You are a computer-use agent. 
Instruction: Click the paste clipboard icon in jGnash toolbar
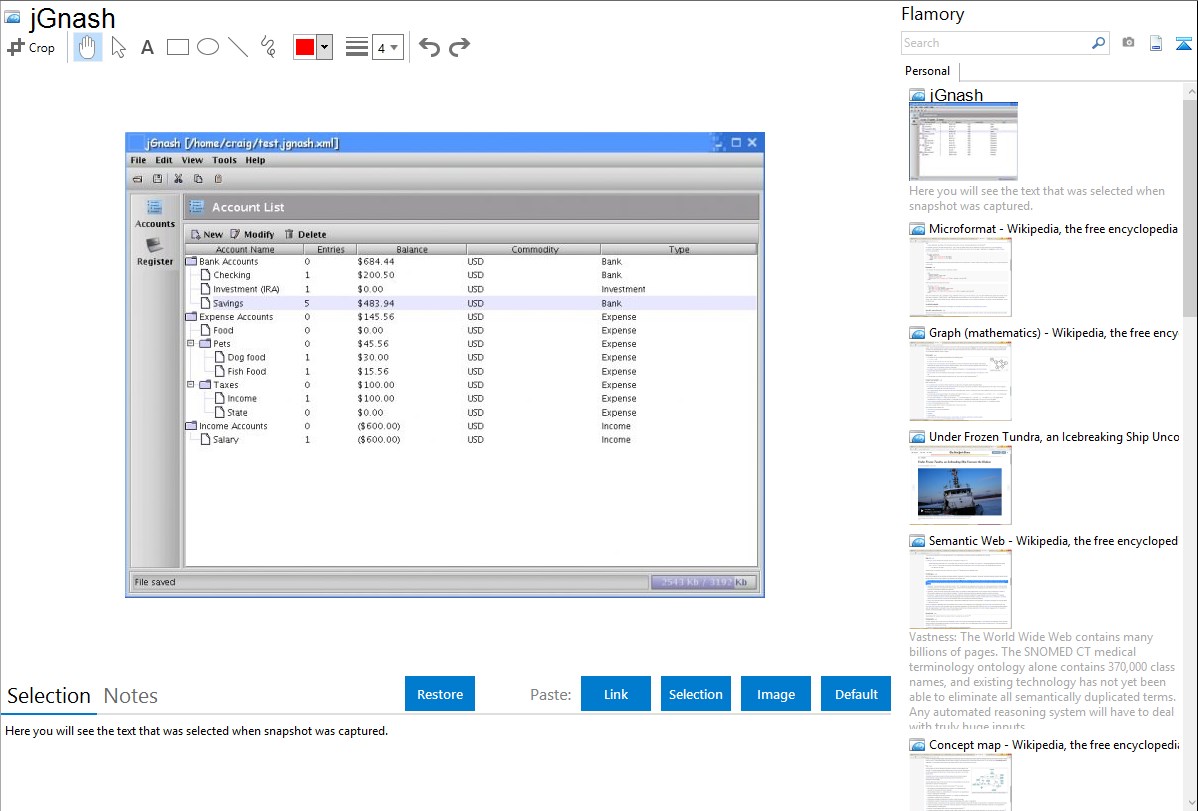pos(218,179)
